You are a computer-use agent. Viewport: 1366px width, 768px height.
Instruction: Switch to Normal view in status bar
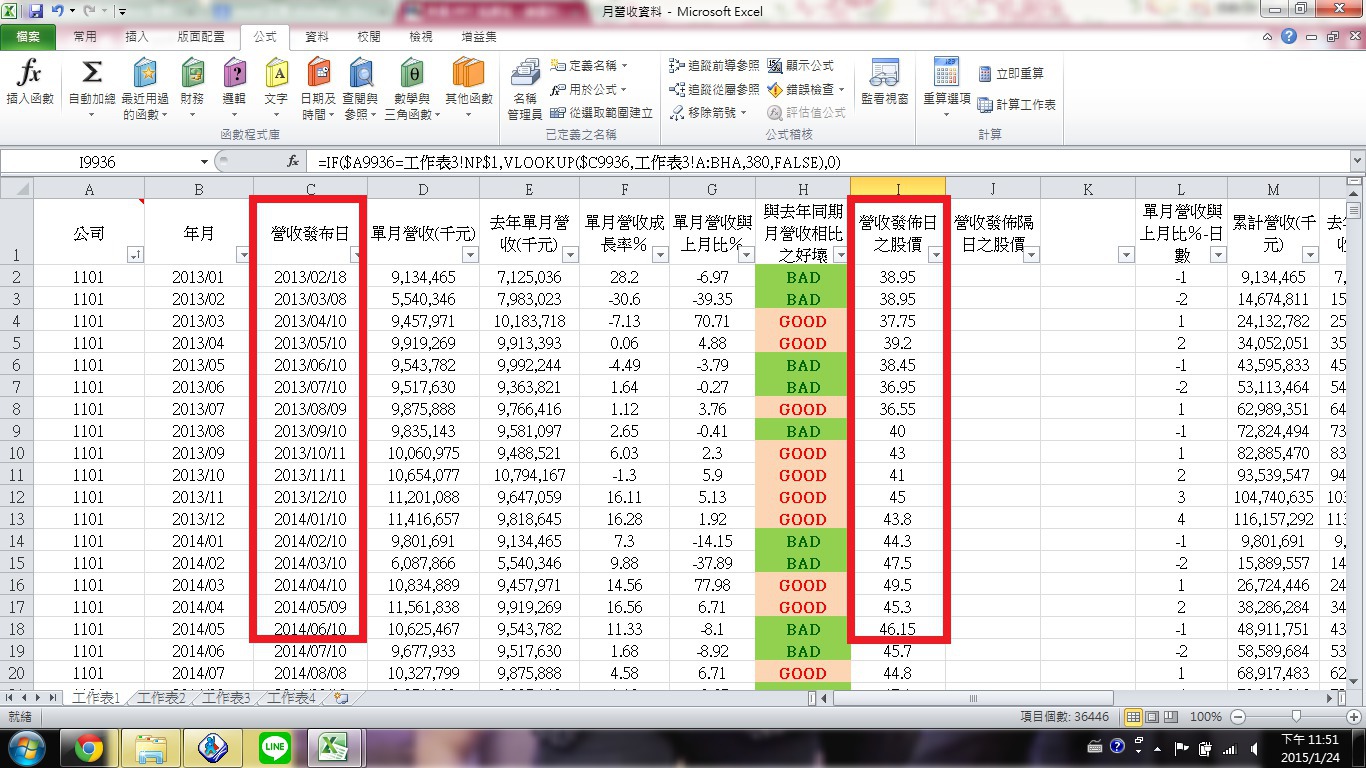(1134, 717)
